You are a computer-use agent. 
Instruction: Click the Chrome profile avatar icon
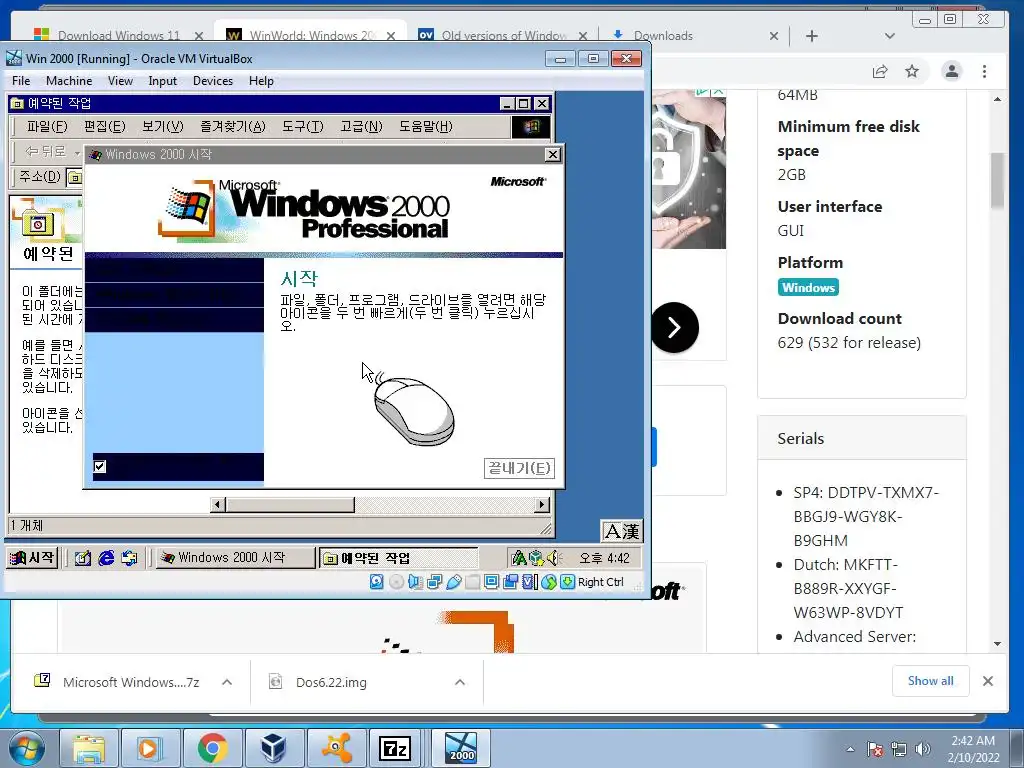pyautogui.click(x=952, y=71)
